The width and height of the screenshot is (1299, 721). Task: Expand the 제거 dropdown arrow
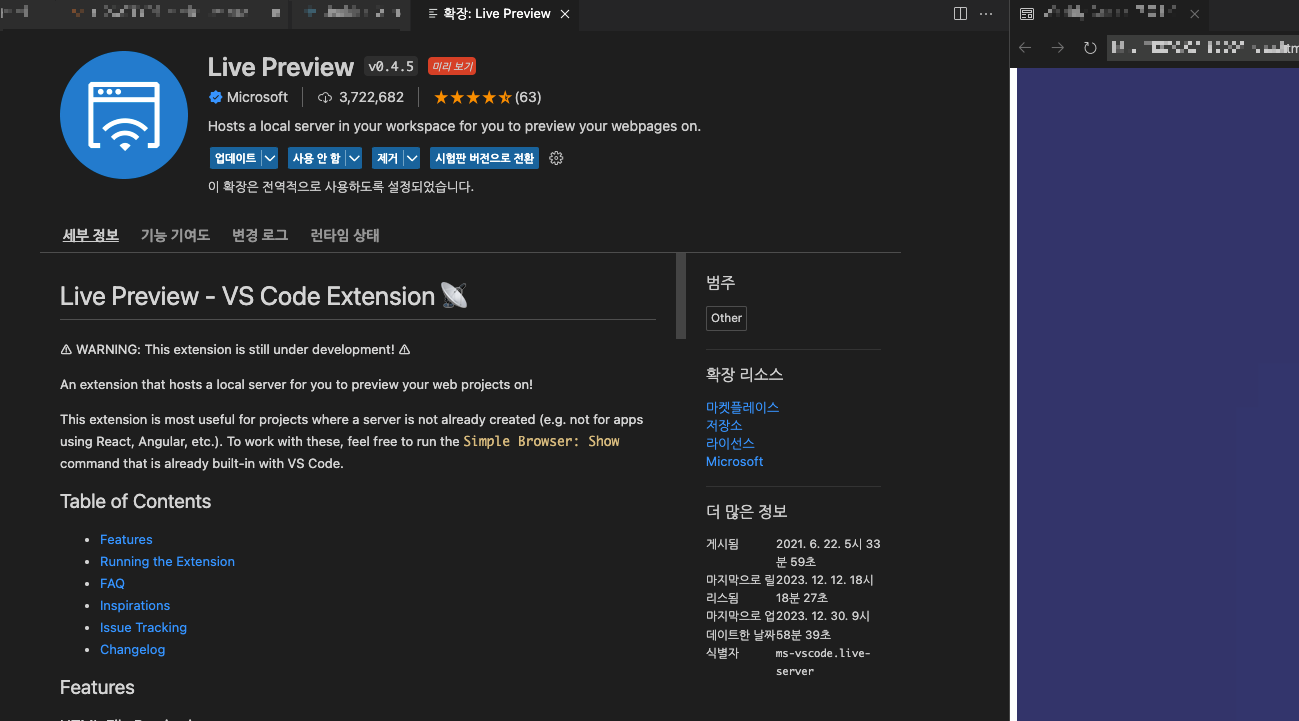click(x=412, y=158)
